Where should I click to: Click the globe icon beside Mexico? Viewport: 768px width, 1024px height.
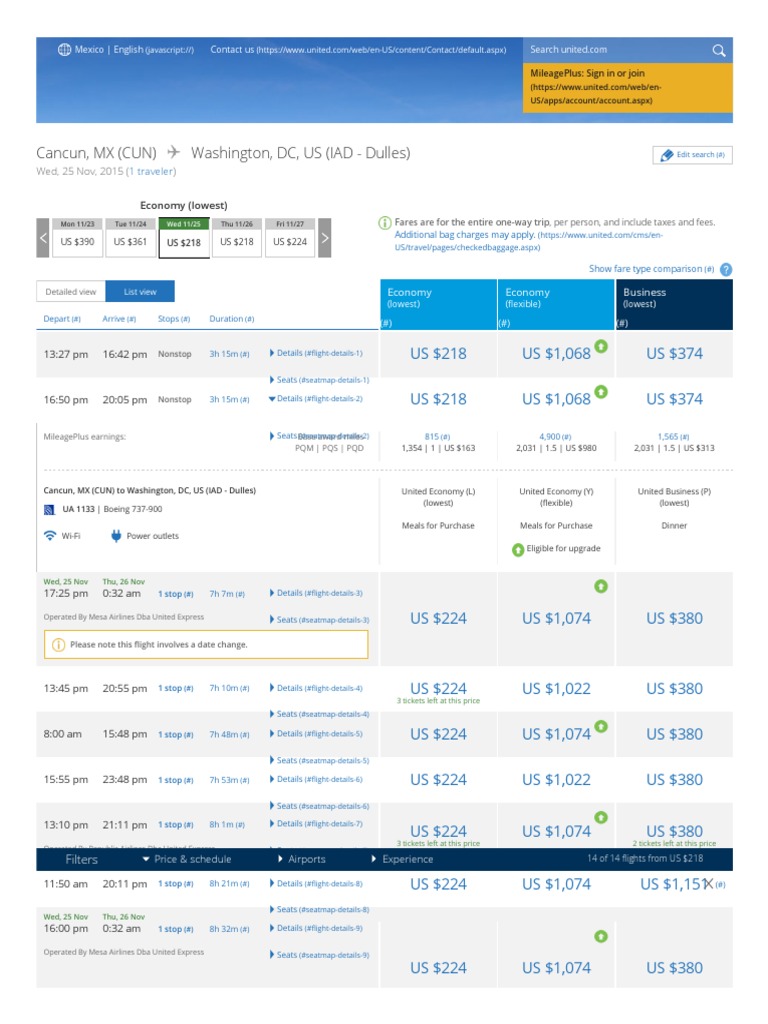tap(63, 49)
